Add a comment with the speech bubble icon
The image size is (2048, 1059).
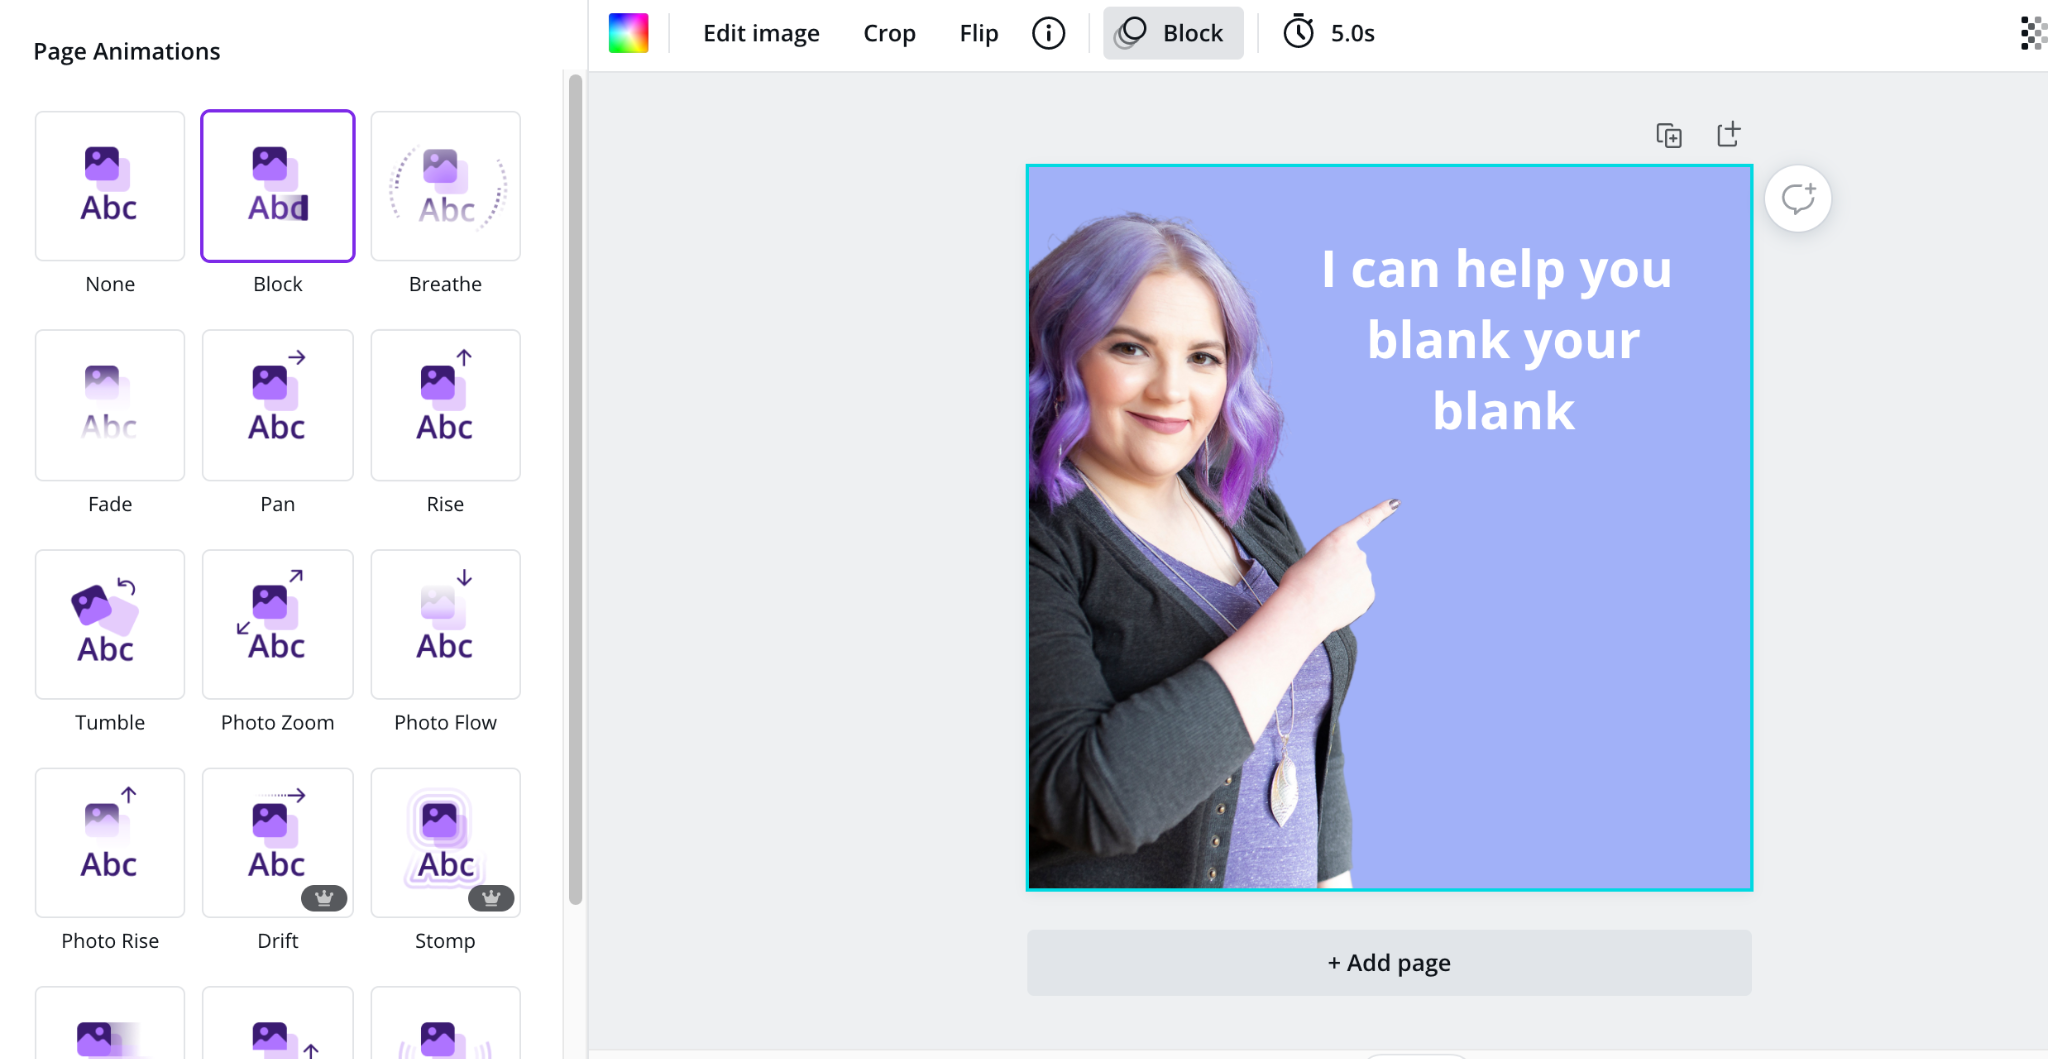coord(1798,198)
